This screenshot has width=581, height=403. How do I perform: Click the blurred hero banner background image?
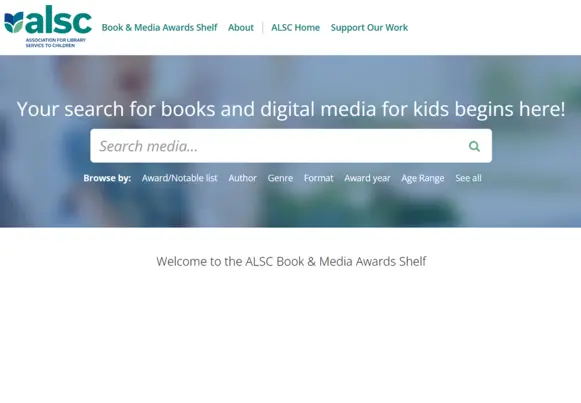tap(290, 207)
